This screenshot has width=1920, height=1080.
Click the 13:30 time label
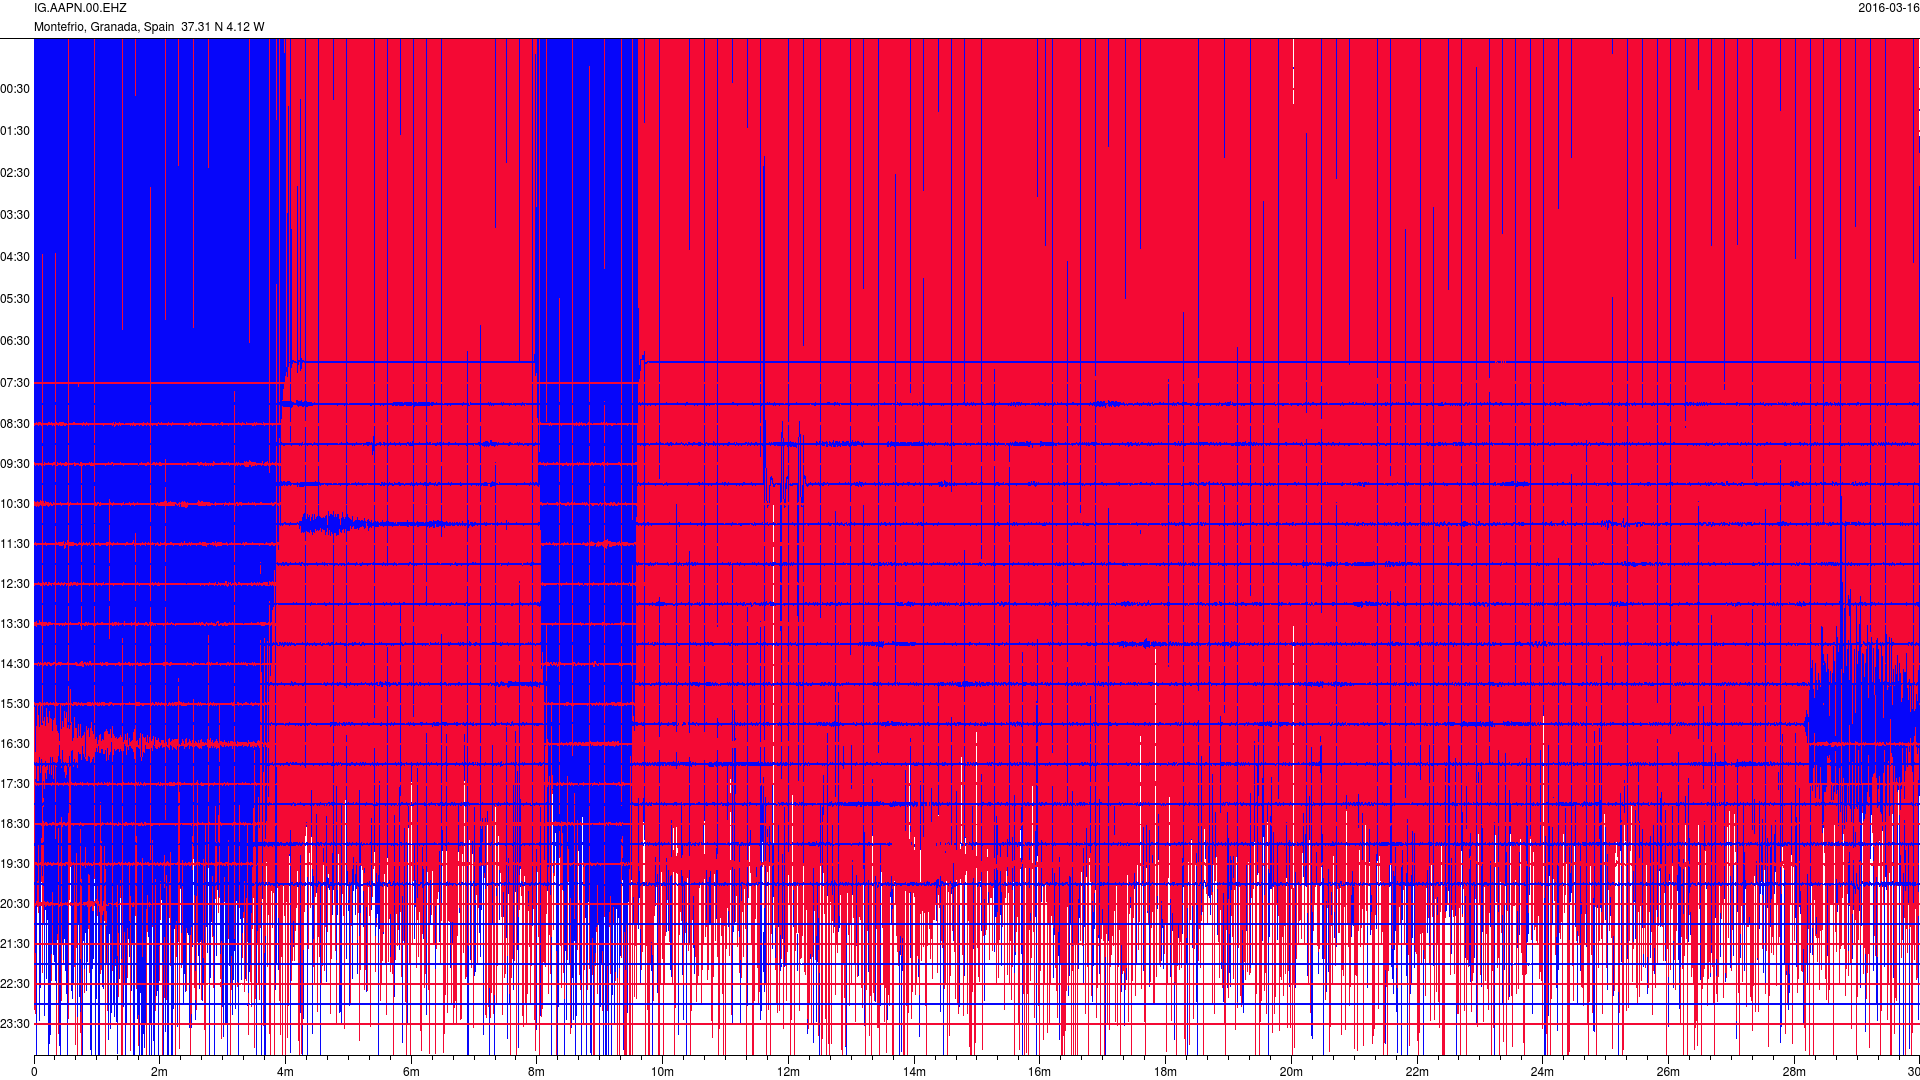point(15,624)
